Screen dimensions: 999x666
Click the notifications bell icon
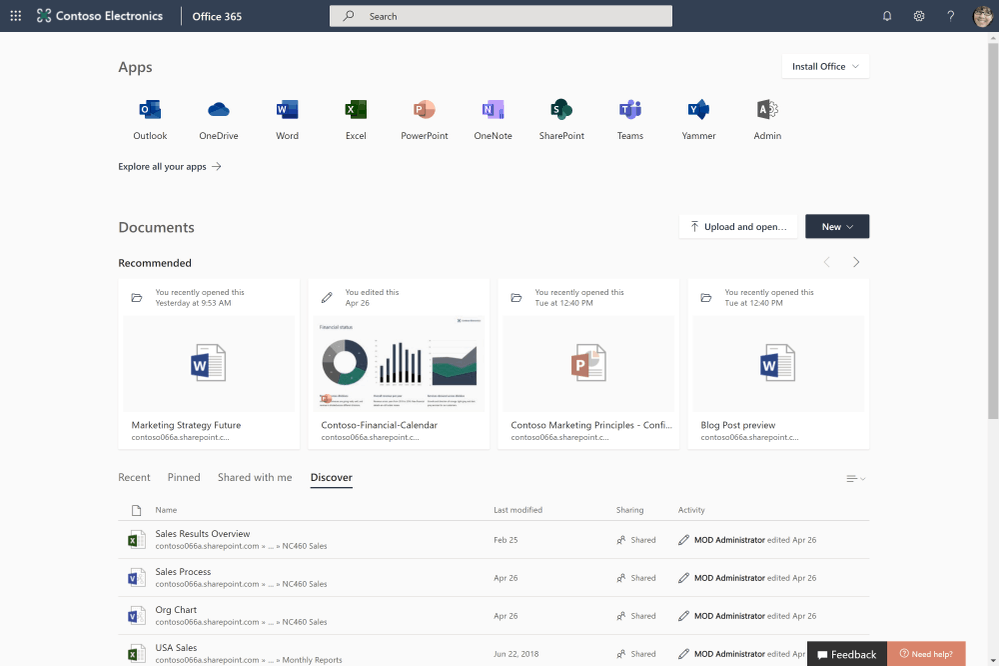tap(887, 16)
